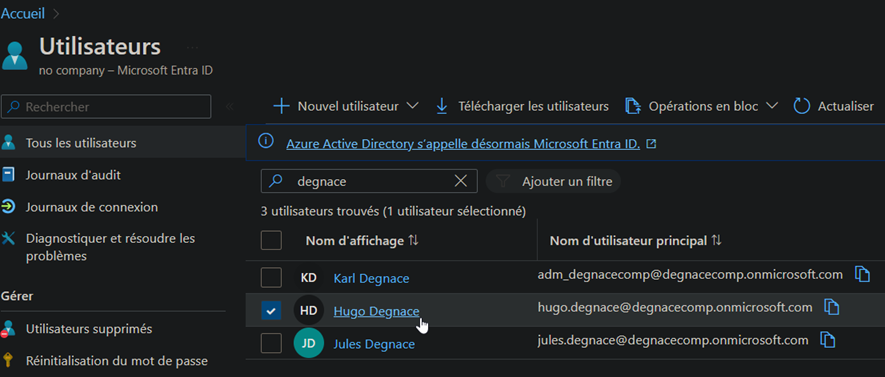Open the ellipsis menu beside Utilisateurs title

click(x=192, y=47)
